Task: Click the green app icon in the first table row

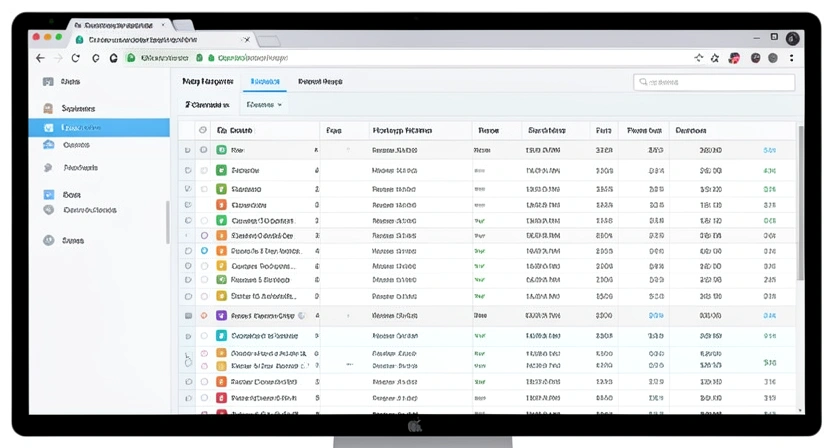Action: coord(221,150)
